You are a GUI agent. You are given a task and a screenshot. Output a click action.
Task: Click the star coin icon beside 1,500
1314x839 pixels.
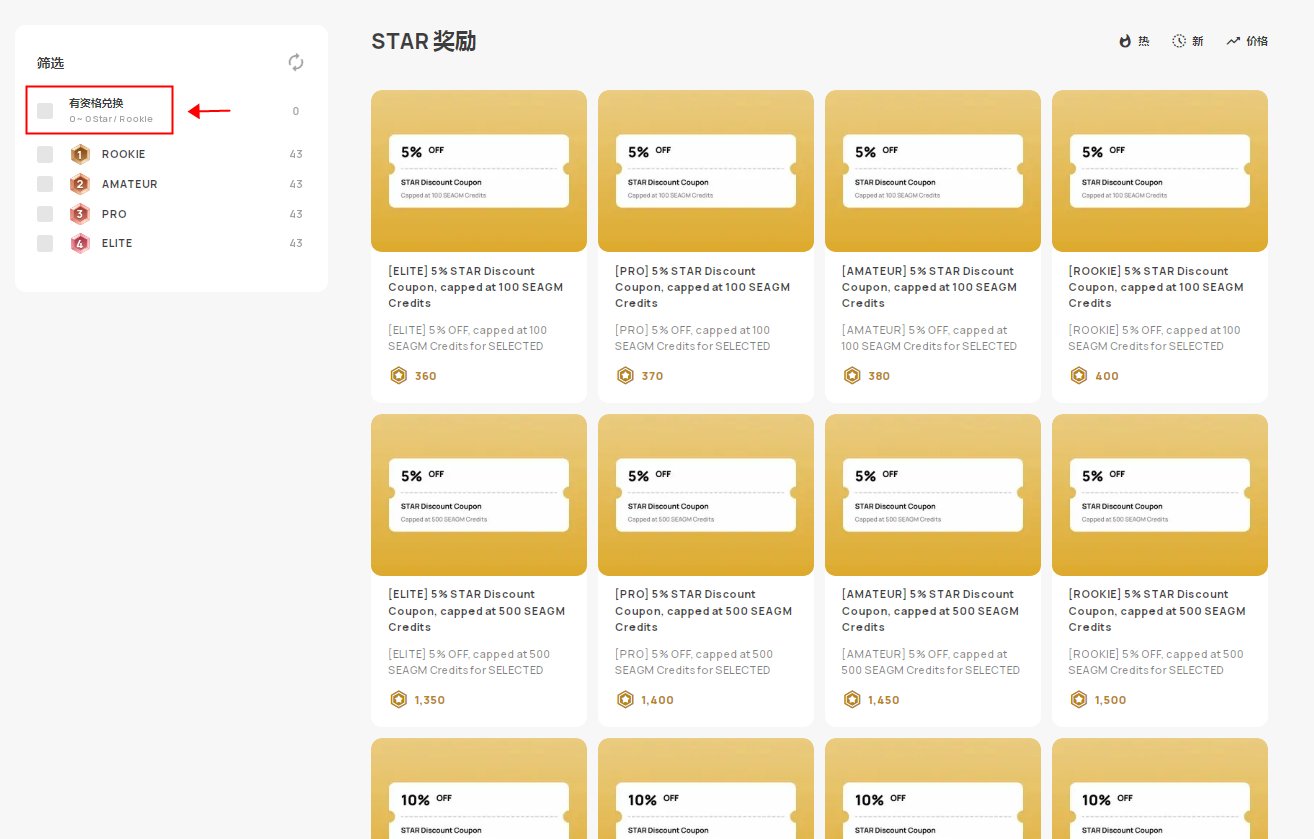(1079, 699)
